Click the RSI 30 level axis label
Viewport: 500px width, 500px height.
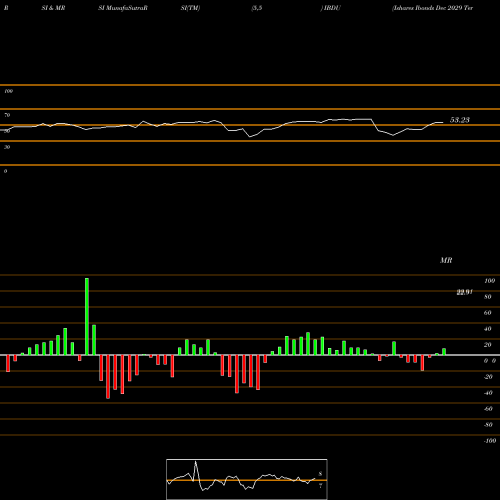(7, 147)
